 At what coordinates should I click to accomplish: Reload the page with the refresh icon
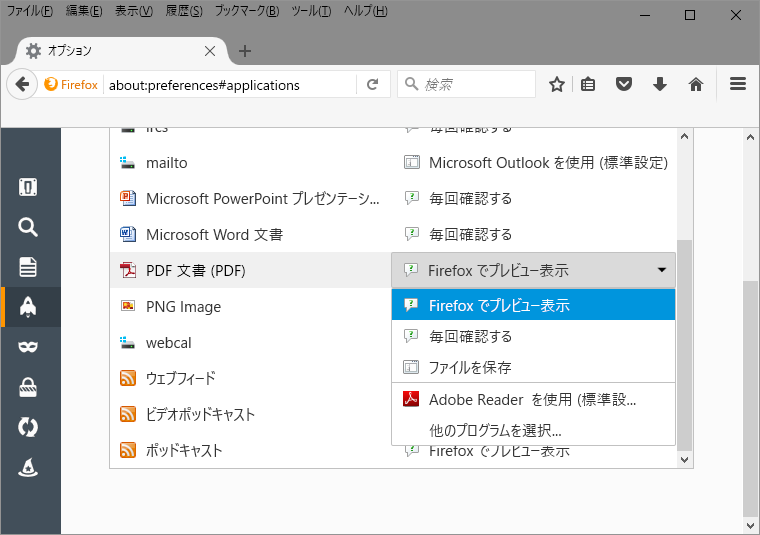(x=372, y=84)
